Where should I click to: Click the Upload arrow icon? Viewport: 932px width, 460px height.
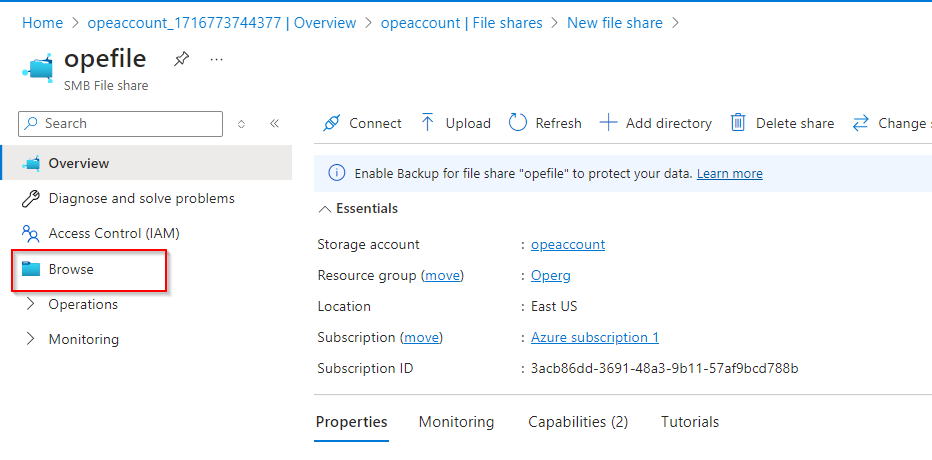point(427,123)
